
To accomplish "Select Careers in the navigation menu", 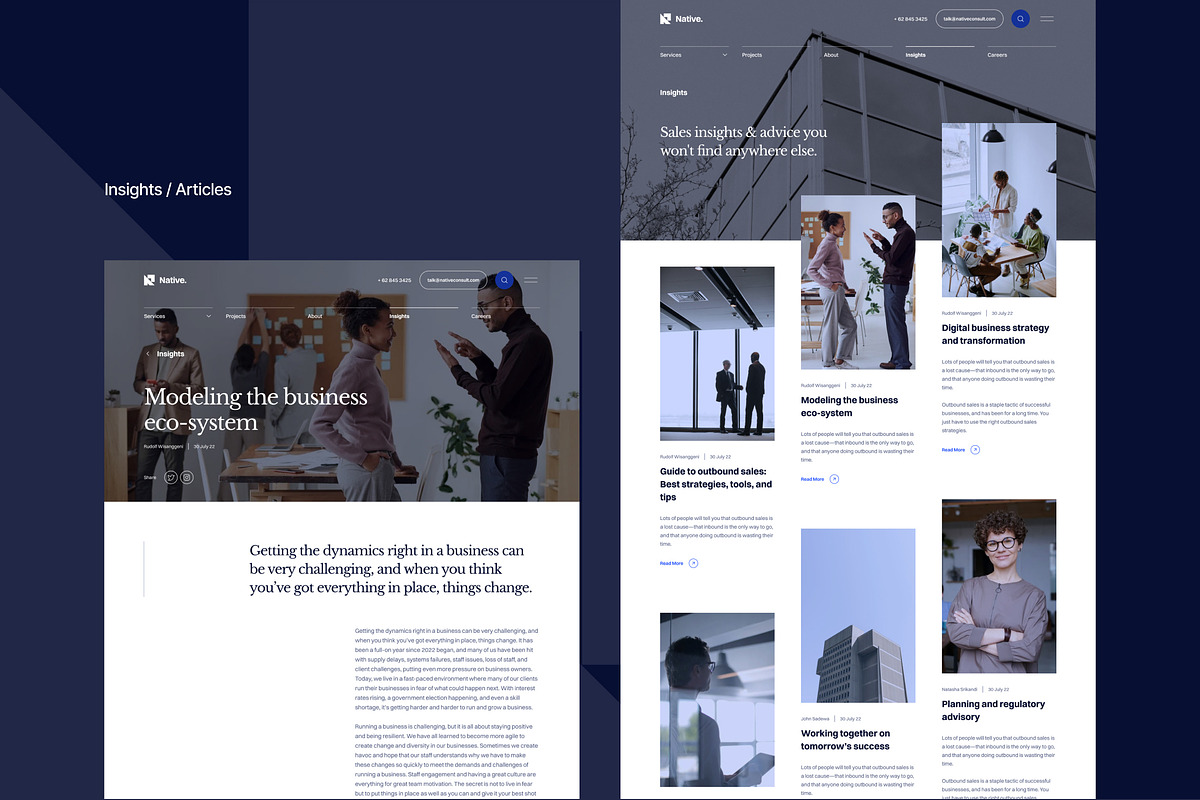I will [x=996, y=55].
